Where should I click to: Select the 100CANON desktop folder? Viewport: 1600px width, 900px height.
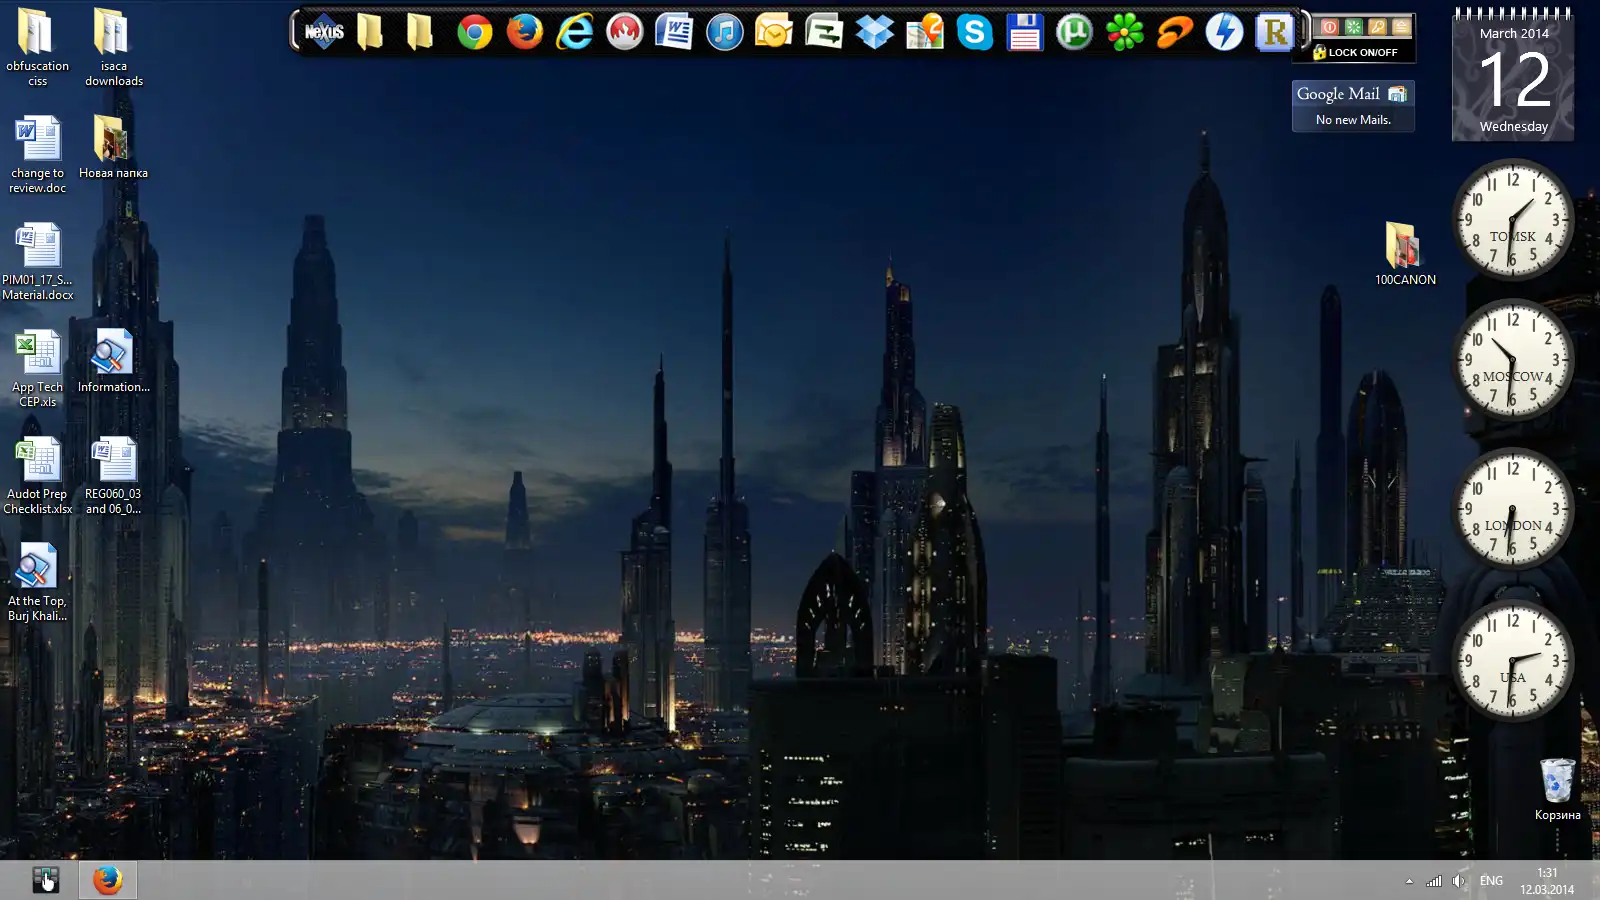[x=1403, y=252]
